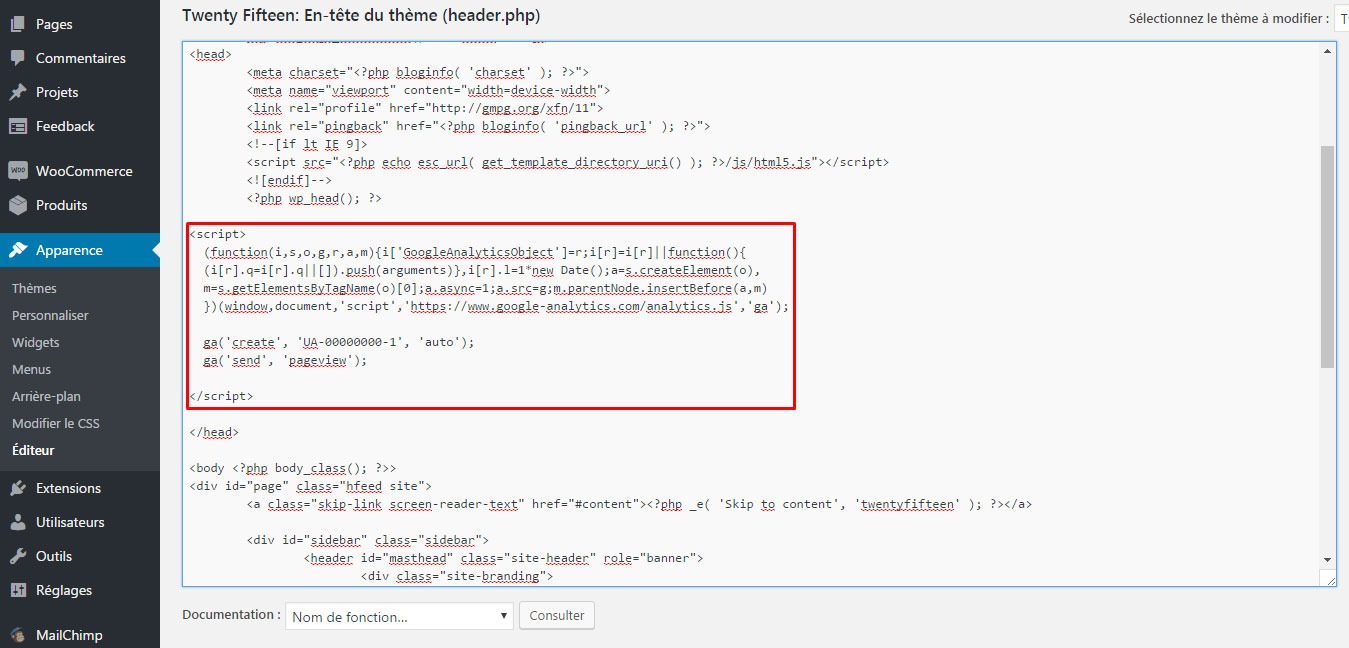Click the MailChimp monkey icon
The height and width of the screenshot is (648, 1349).
coord(18,635)
